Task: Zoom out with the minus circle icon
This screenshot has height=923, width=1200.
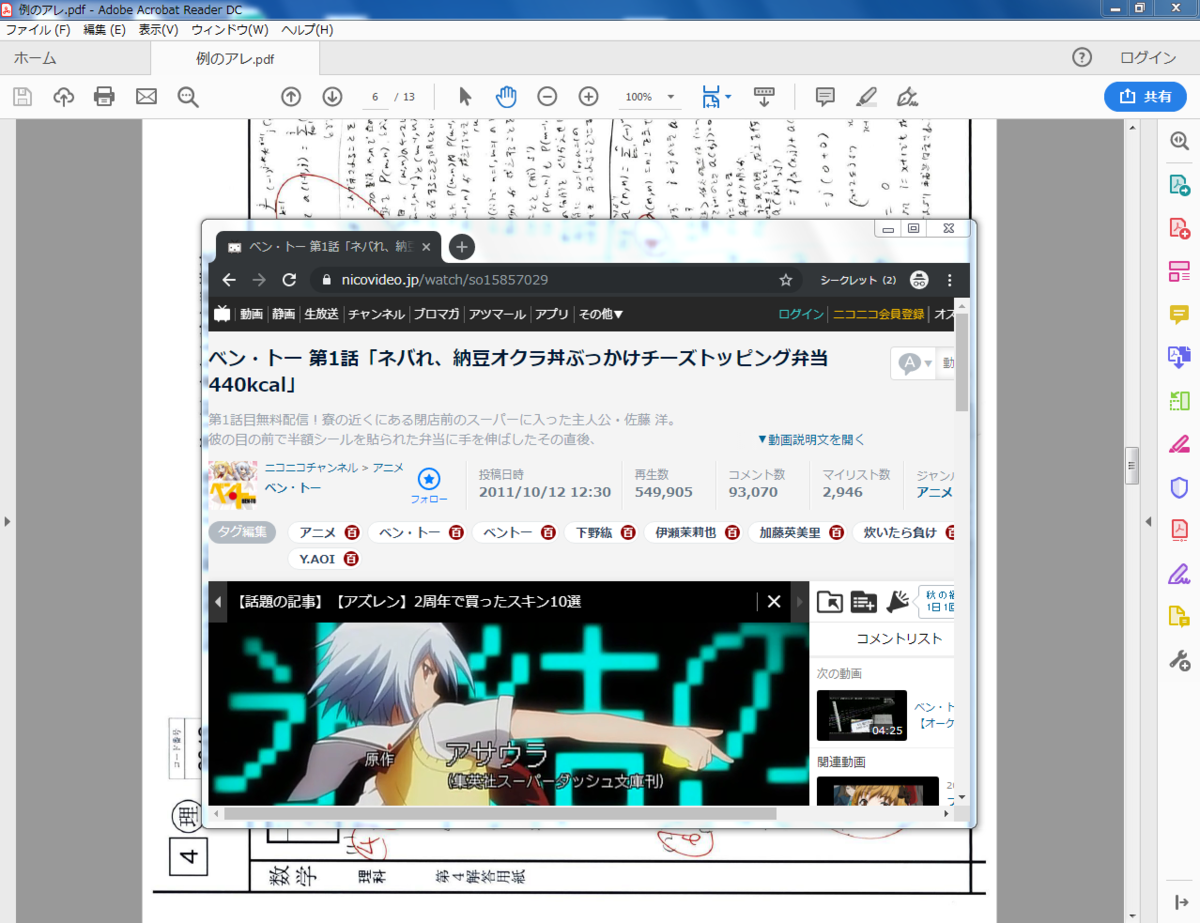Action: (547, 97)
